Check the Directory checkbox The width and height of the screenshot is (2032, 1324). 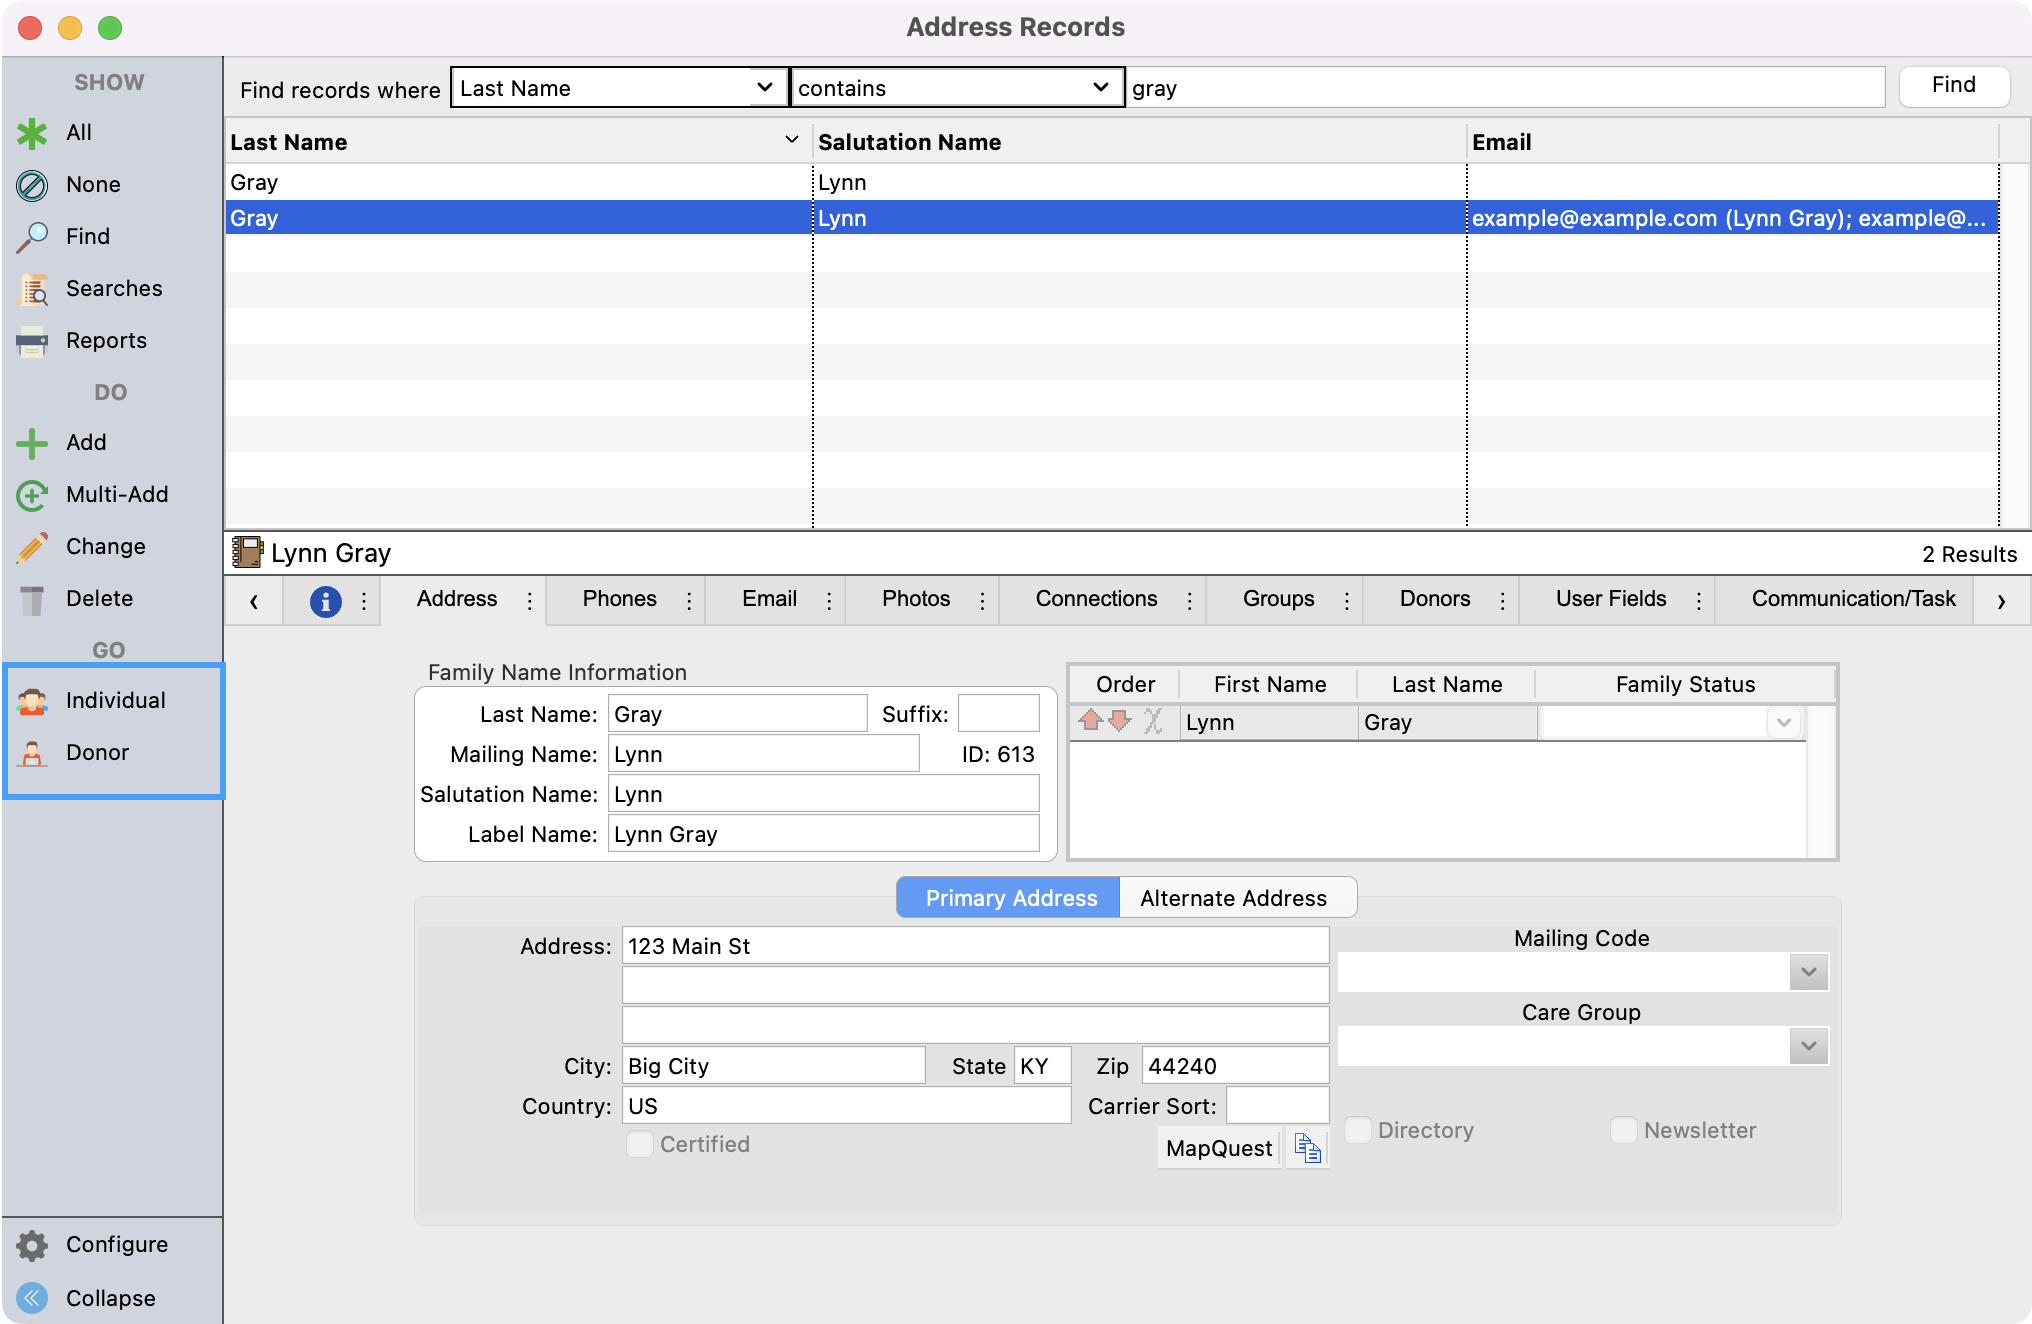[x=1358, y=1130]
